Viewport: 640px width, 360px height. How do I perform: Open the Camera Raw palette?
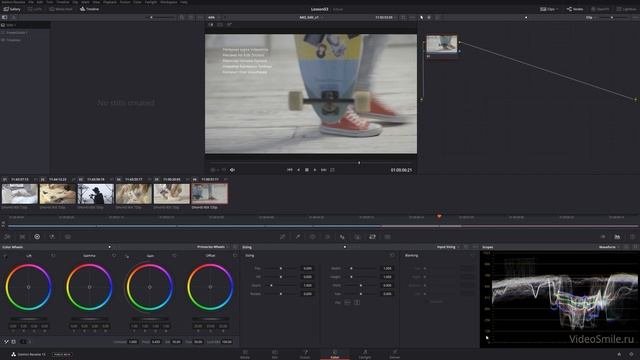coord(7,237)
